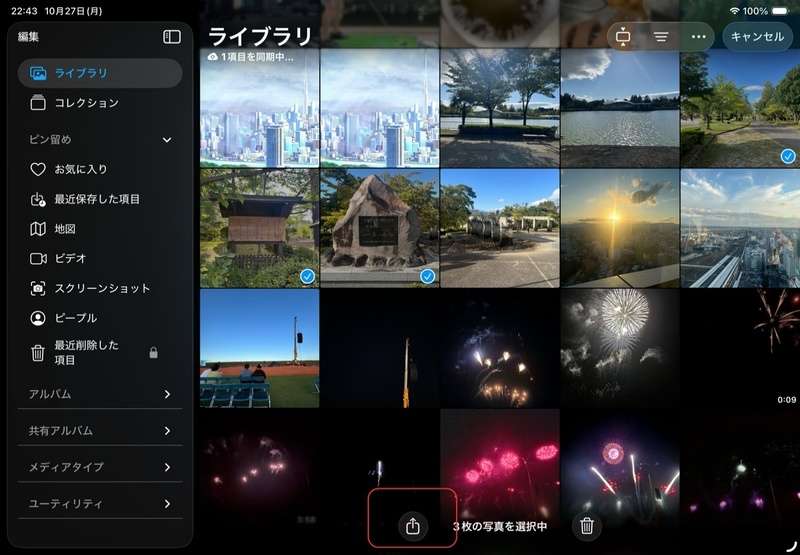Image resolution: width=800 pixels, height=555 pixels.
Task: Collapse the ピン留め section chevron
Action: pos(167,140)
